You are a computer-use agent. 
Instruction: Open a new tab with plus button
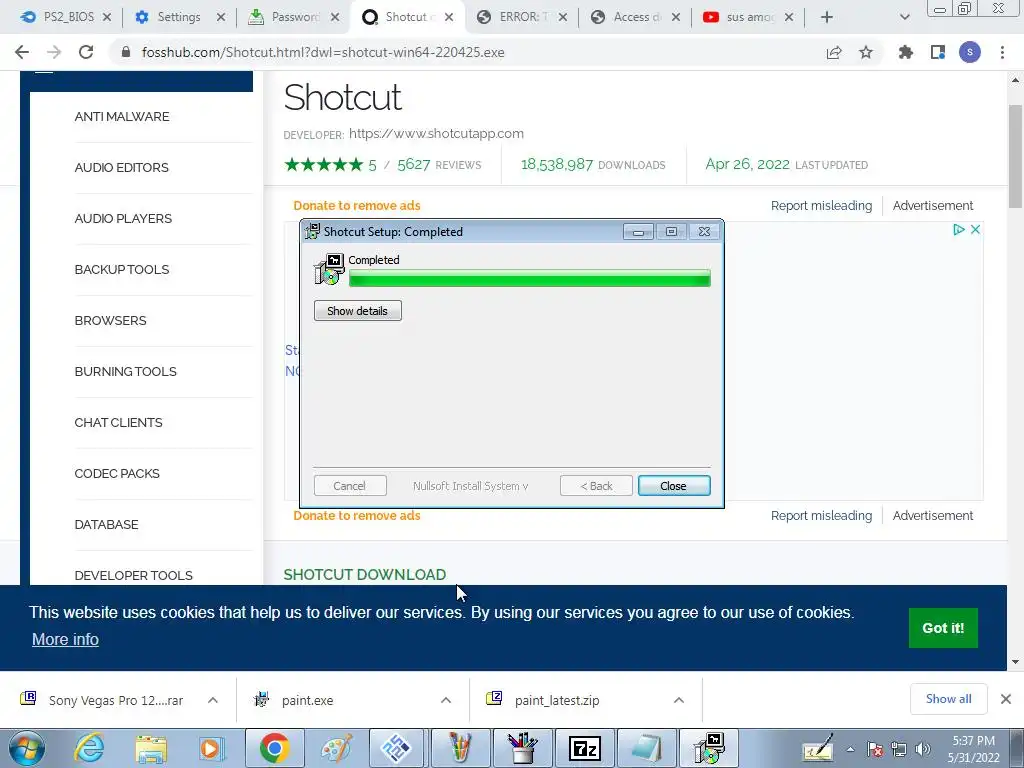pyautogui.click(x=827, y=17)
